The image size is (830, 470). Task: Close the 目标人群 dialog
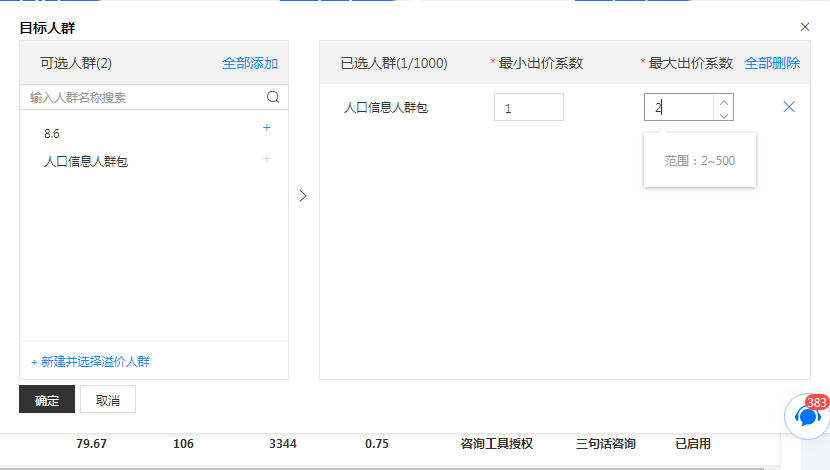tap(805, 27)
